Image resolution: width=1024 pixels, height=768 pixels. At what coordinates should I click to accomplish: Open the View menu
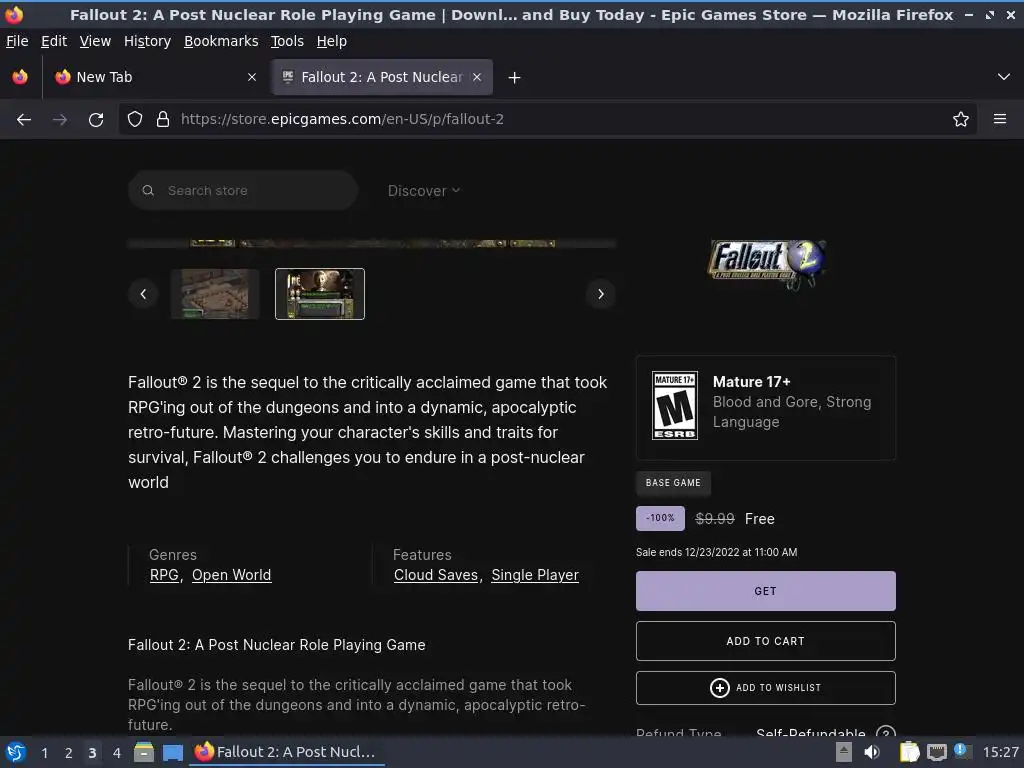(95, 41)
